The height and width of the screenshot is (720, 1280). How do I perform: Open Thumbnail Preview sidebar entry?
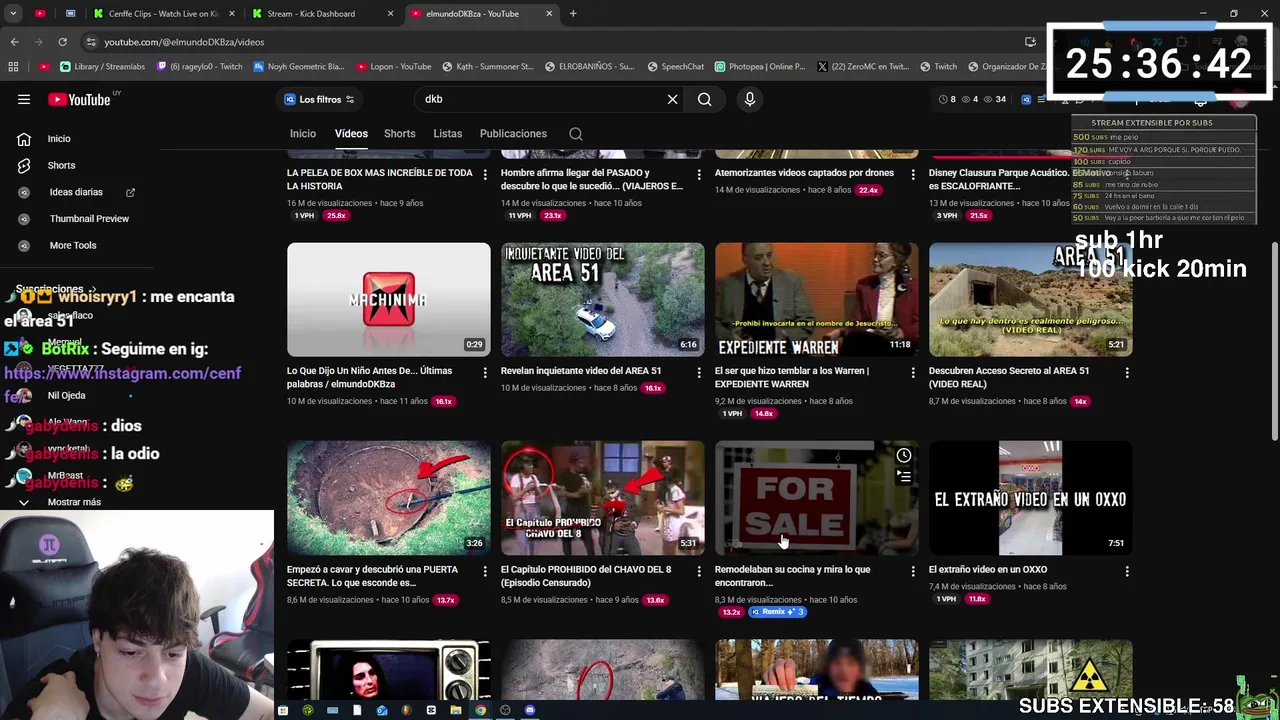point(89,219)
